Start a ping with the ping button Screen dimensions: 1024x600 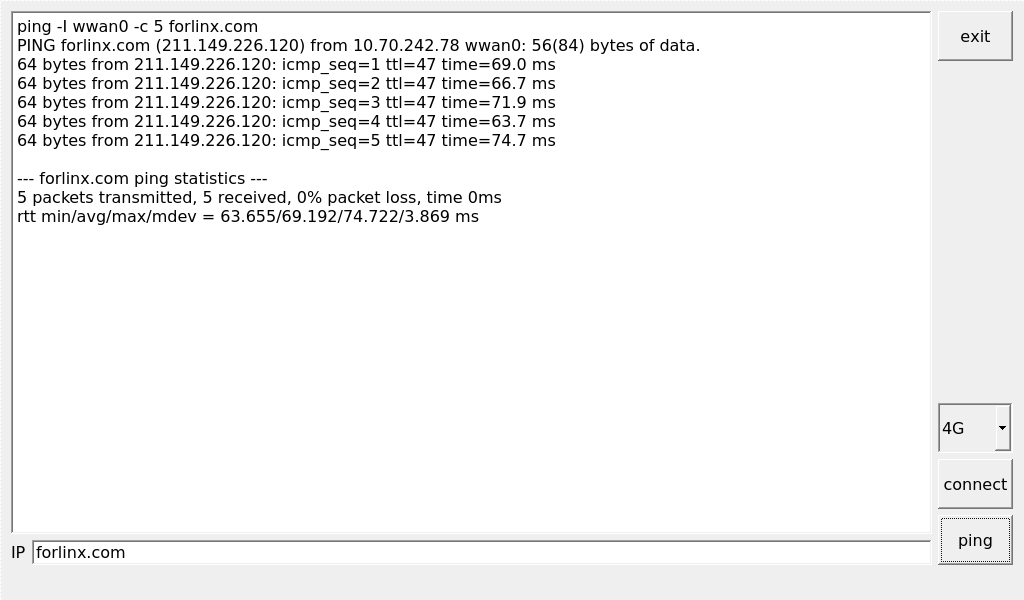975,541
